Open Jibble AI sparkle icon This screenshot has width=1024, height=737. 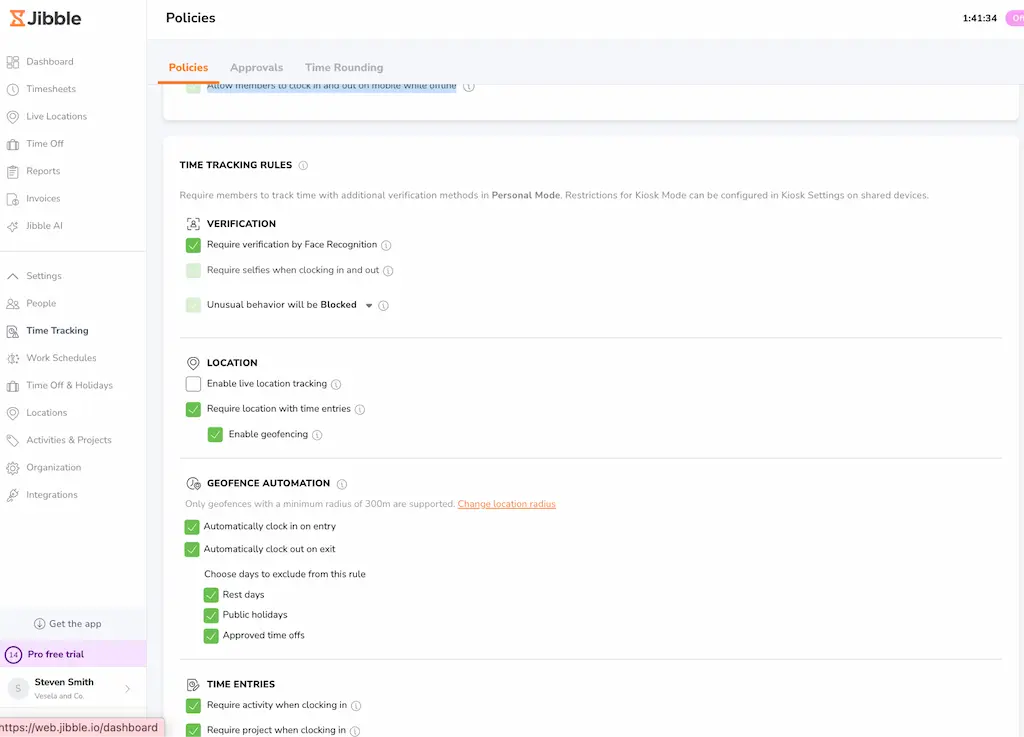[12, 227]
